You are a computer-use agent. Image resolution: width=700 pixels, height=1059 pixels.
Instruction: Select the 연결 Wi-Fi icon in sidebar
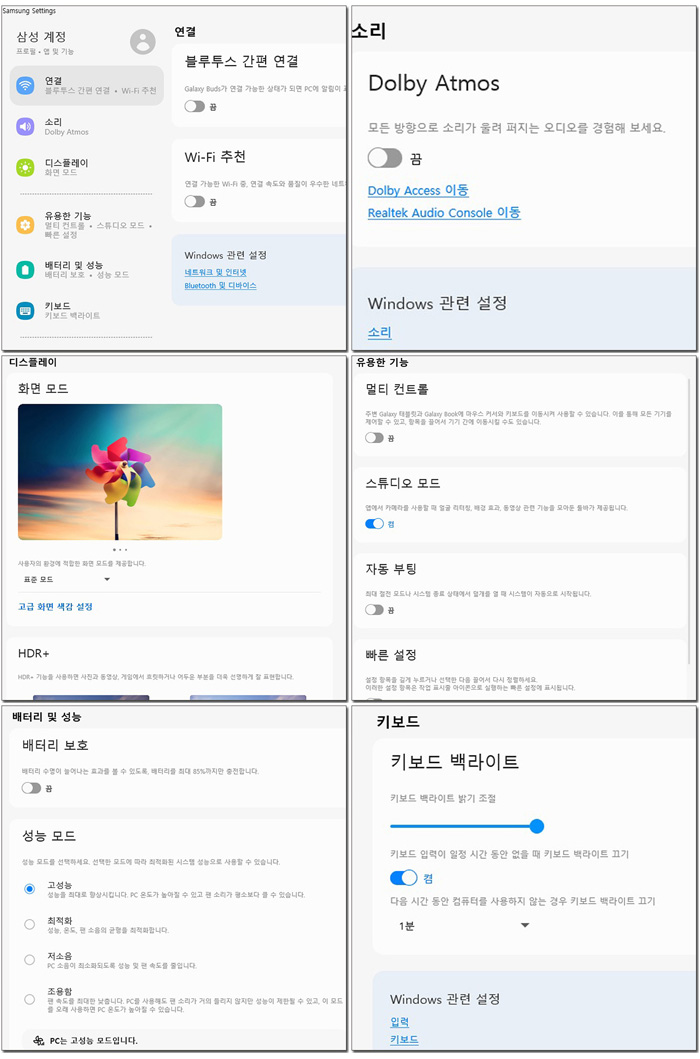[x=26, y=85]
